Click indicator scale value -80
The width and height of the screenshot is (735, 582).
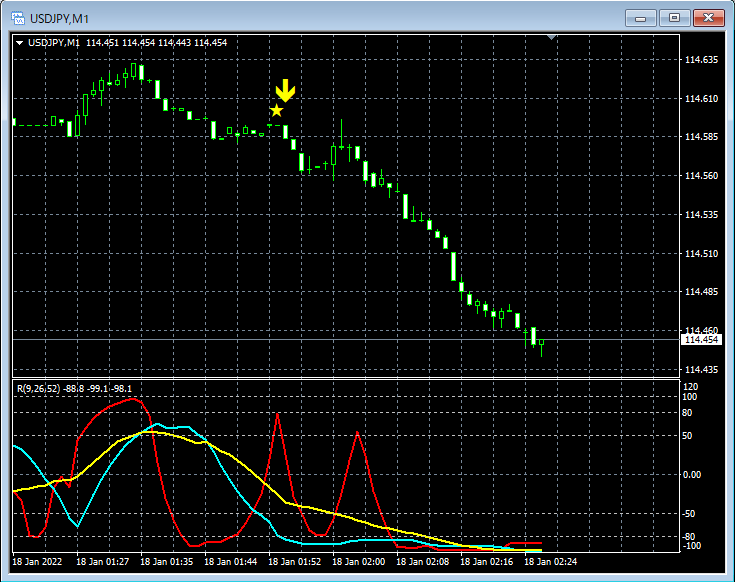point(689,537)
